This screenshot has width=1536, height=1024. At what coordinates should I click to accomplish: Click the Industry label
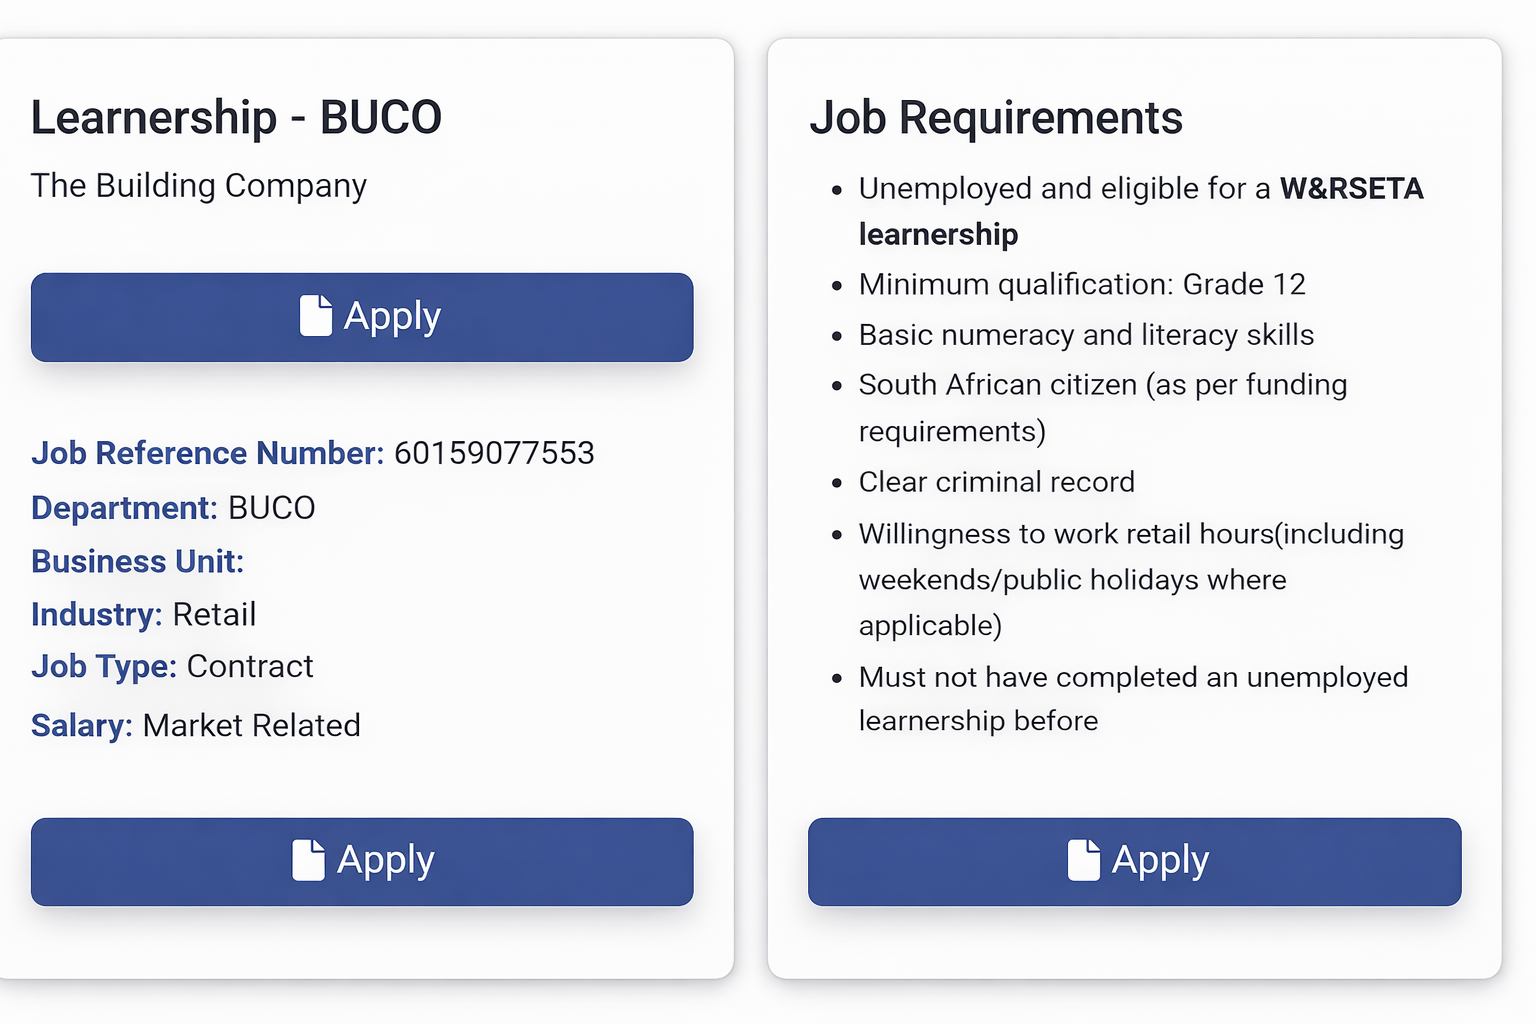click(96, 614)
